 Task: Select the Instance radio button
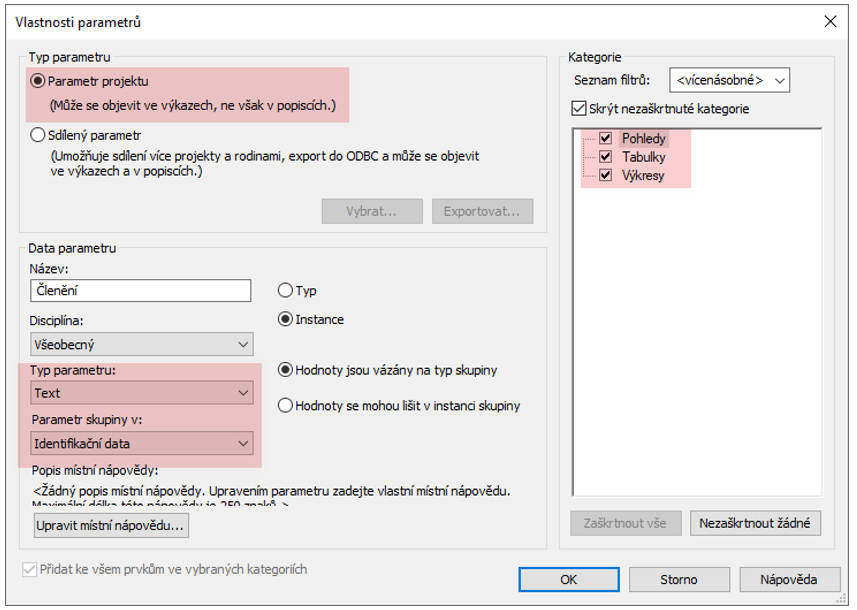point(285,320)
